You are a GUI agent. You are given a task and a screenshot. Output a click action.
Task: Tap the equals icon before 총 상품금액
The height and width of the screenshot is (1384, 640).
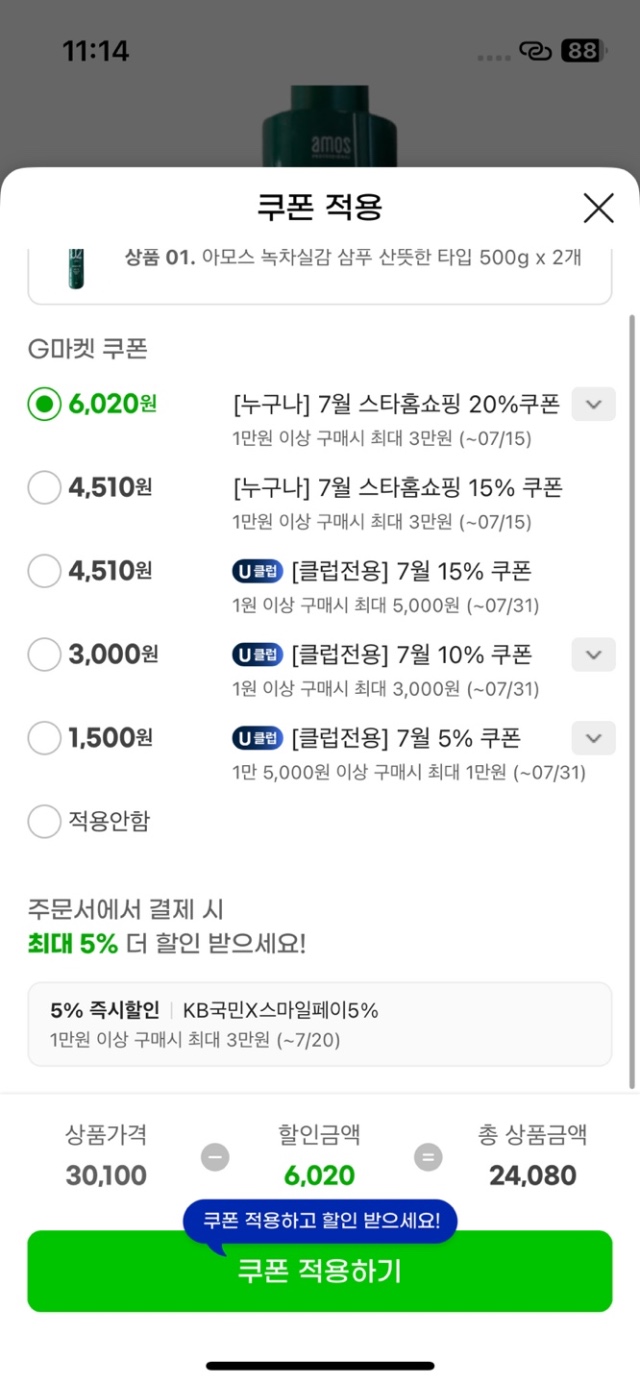pyautogui.click(x=428, y=1157)
